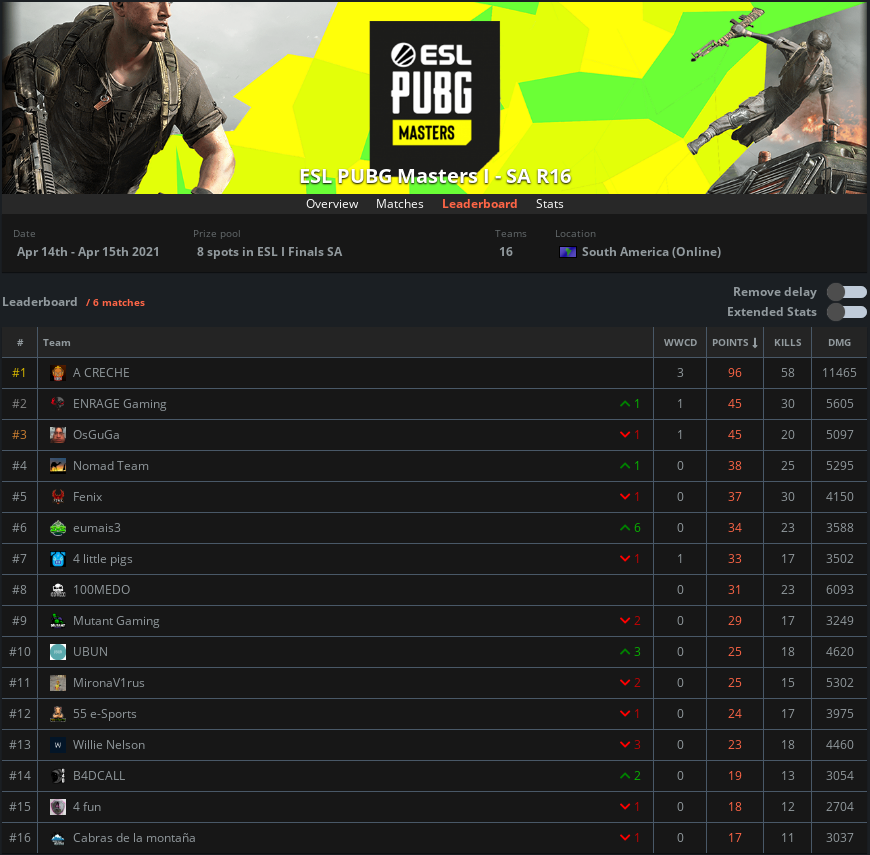Image resolution: width=870 pixels, height=855 pixels.
Task: Click the POINTS sort arrow
Action: [x=753, y=342]
